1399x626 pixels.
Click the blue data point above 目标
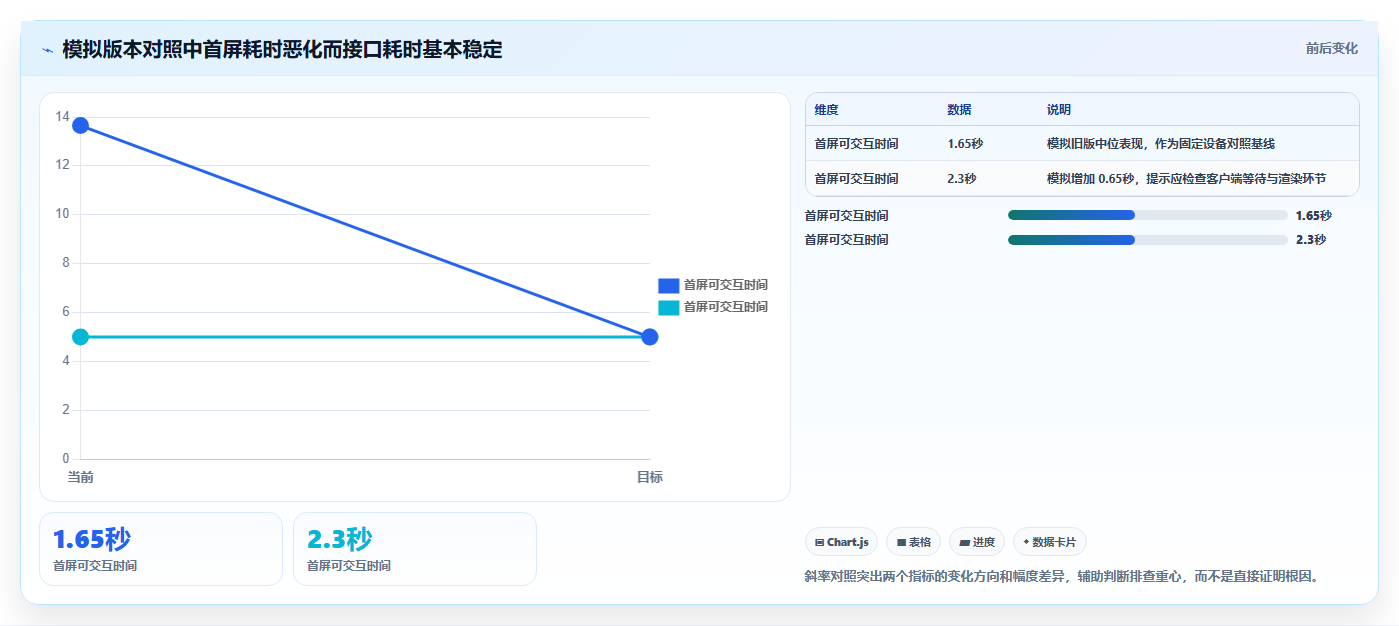pos(650,337)
